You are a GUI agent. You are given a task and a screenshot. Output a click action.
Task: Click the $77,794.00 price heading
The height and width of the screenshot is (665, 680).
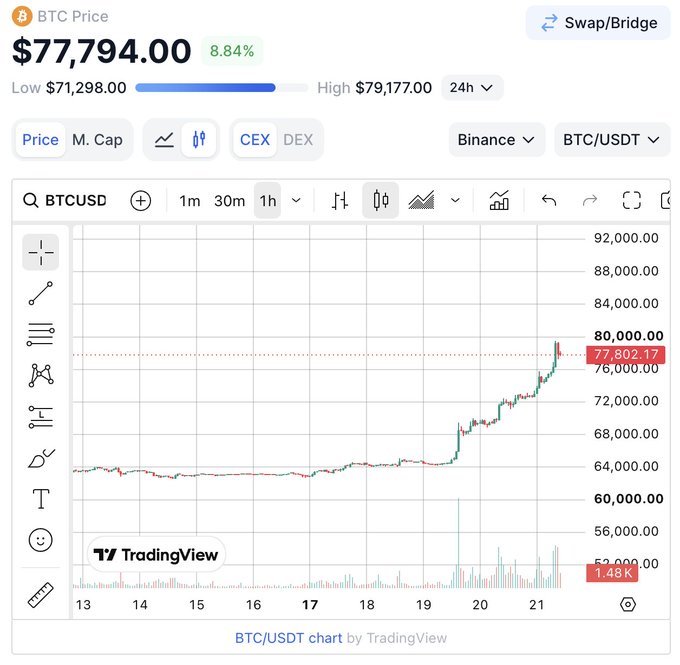click(x=101, y=51)
